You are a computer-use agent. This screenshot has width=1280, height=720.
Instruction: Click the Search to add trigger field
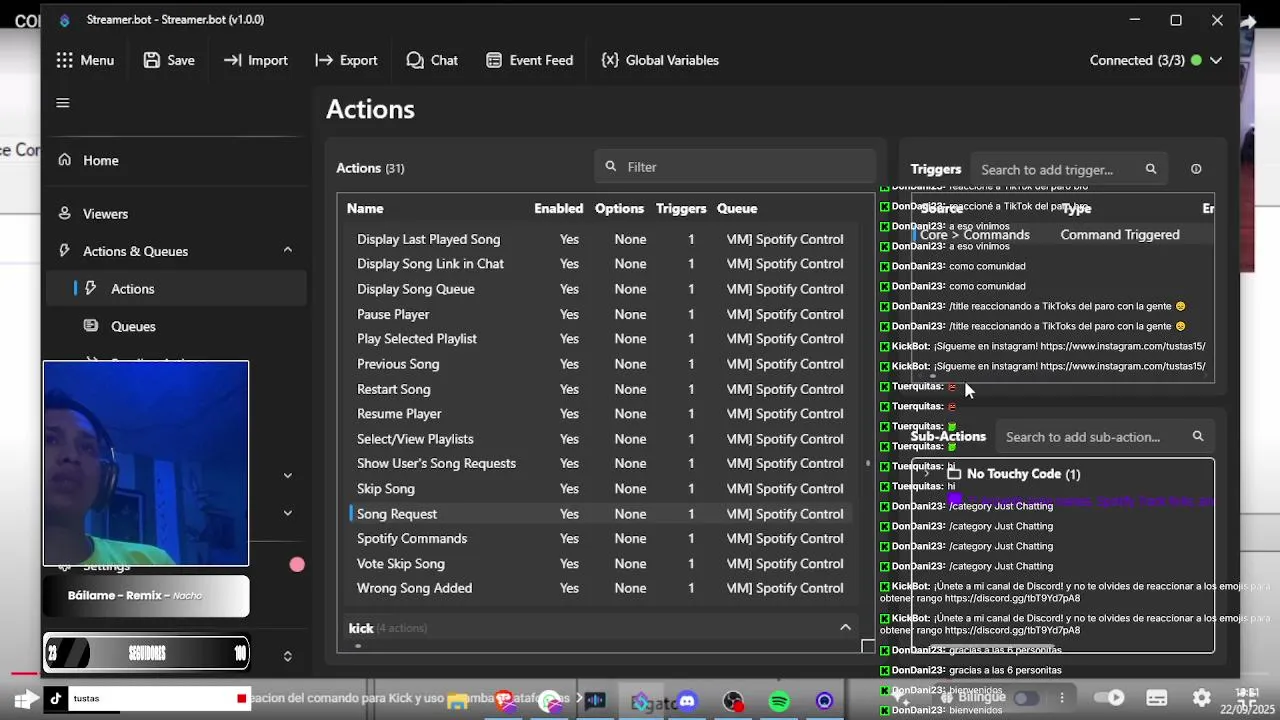1069,169
